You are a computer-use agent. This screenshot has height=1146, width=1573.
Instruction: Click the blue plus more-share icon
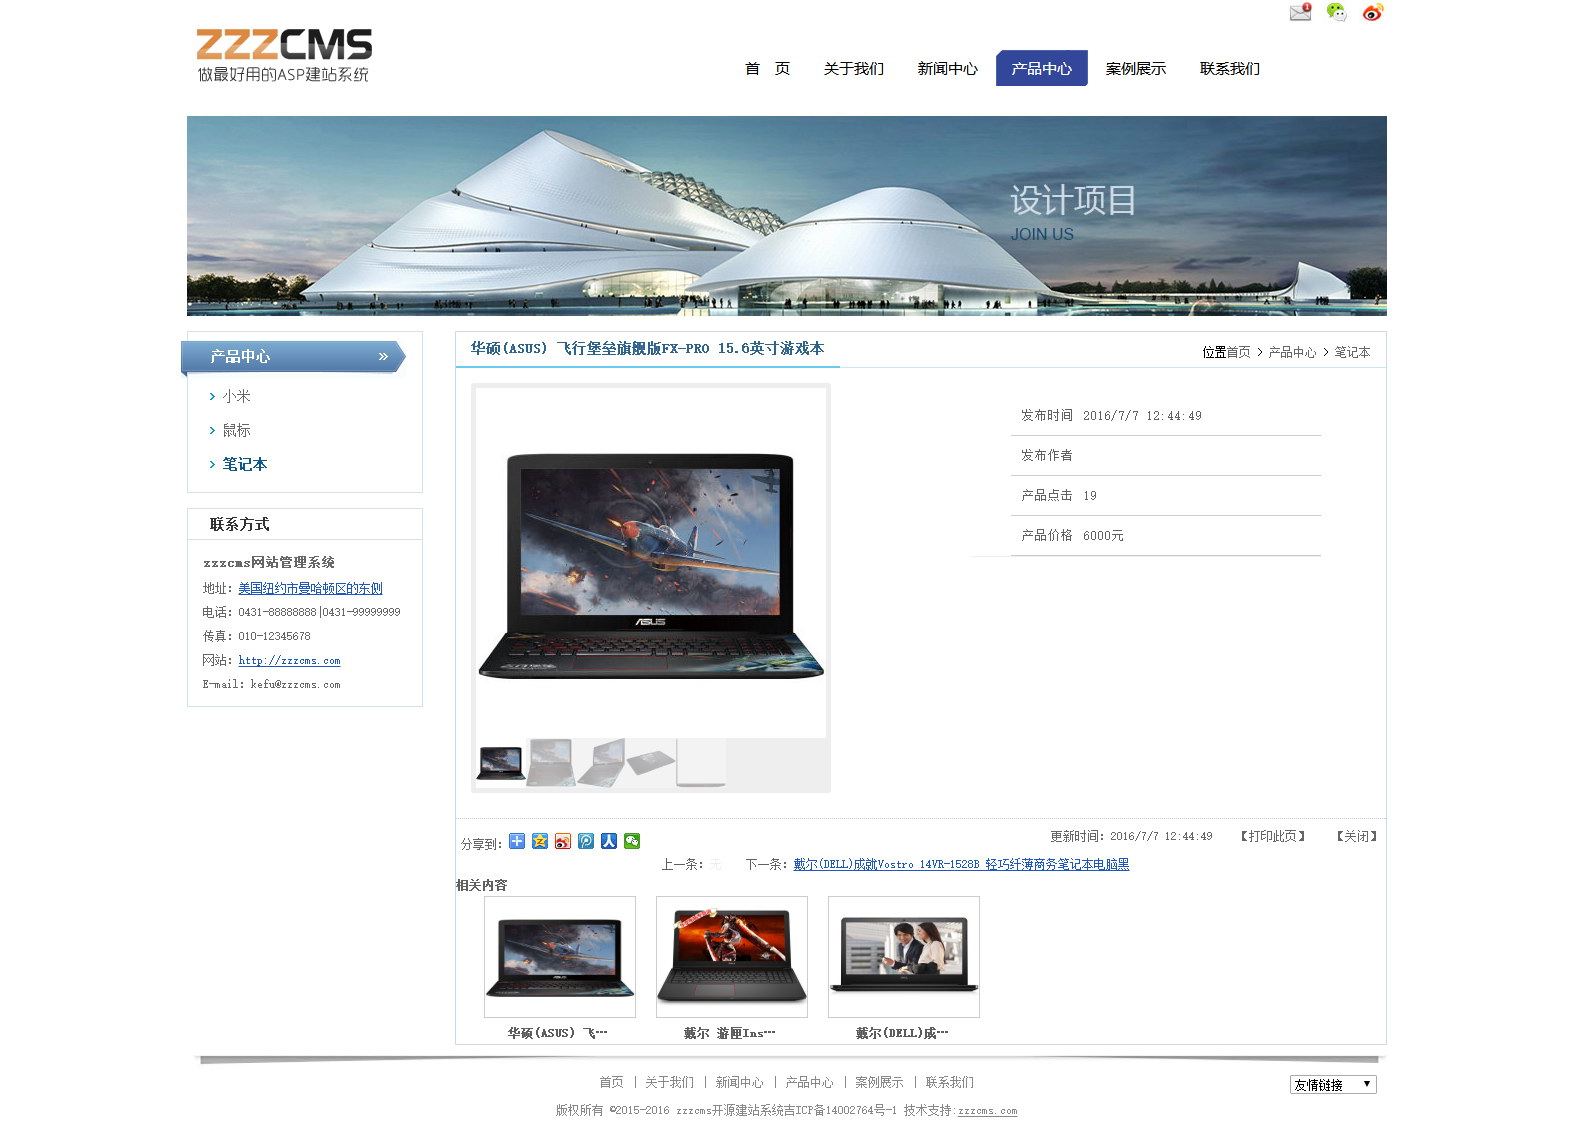[517, 841]
